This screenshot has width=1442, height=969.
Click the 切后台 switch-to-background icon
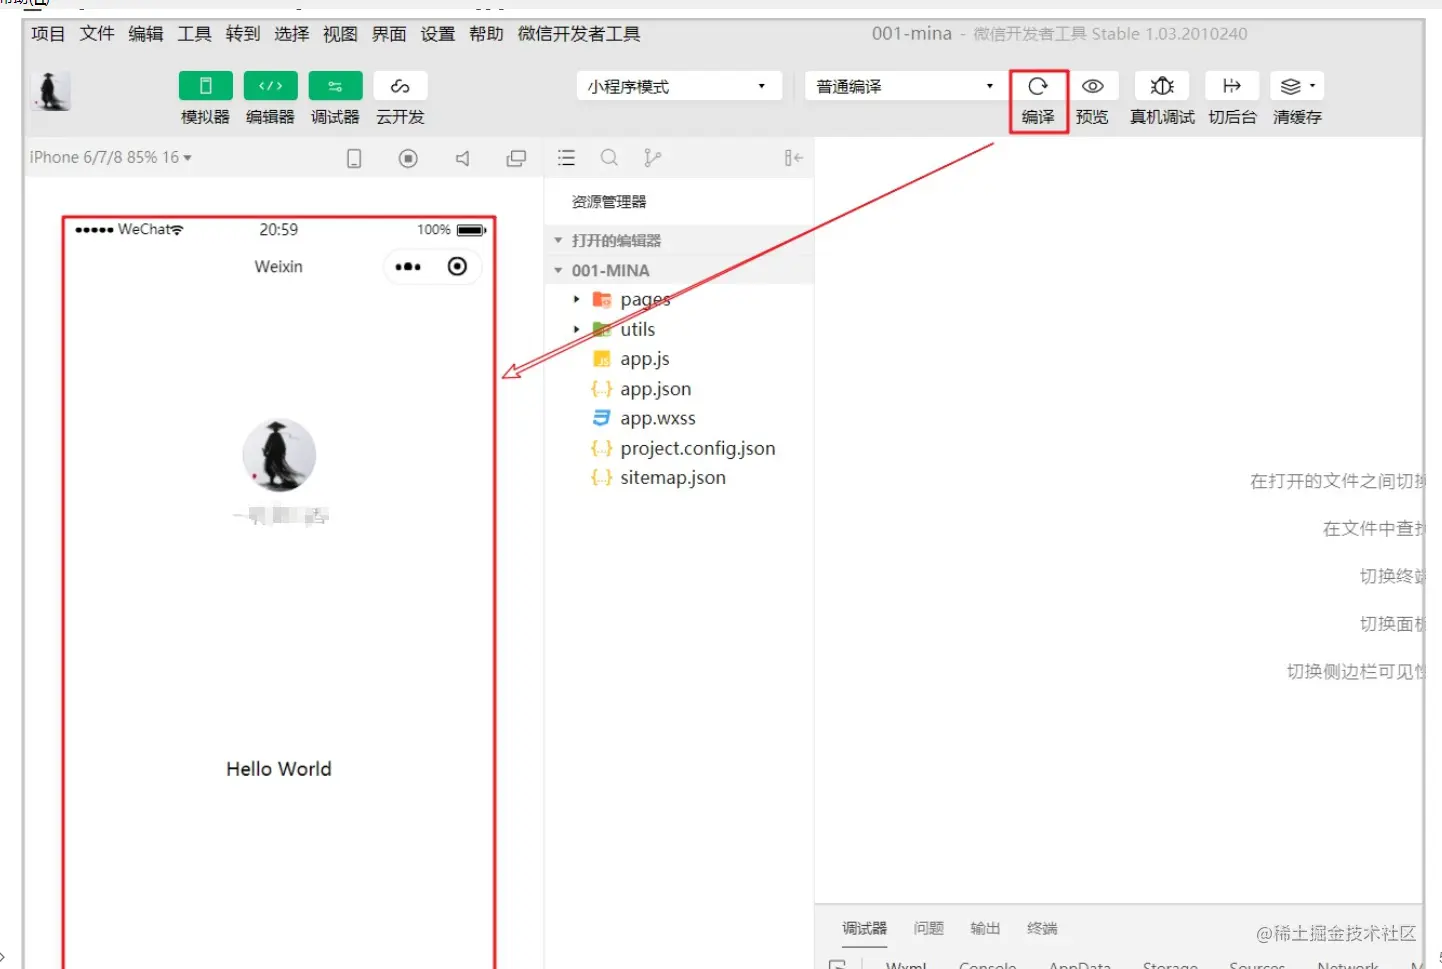point(1232,86)
